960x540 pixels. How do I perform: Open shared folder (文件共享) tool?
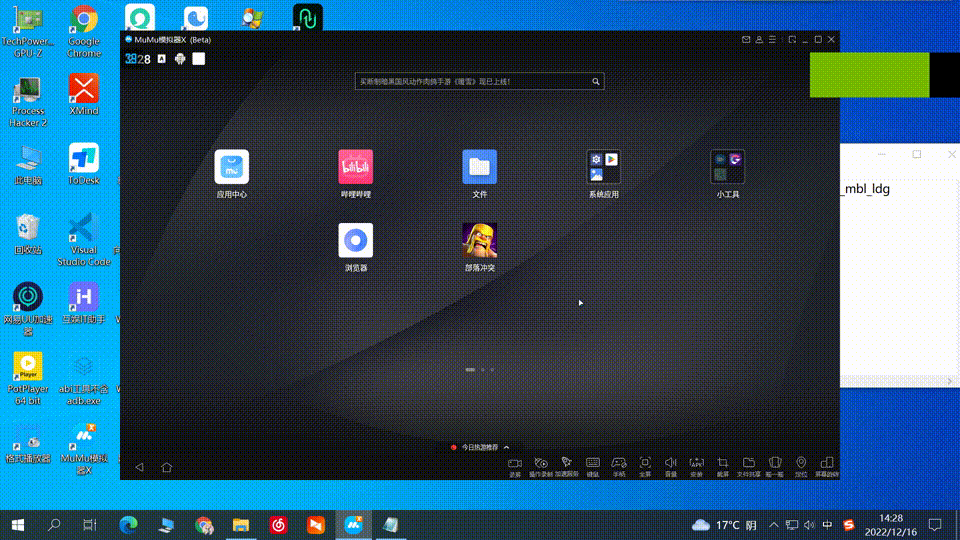click(x=749, y=467)
